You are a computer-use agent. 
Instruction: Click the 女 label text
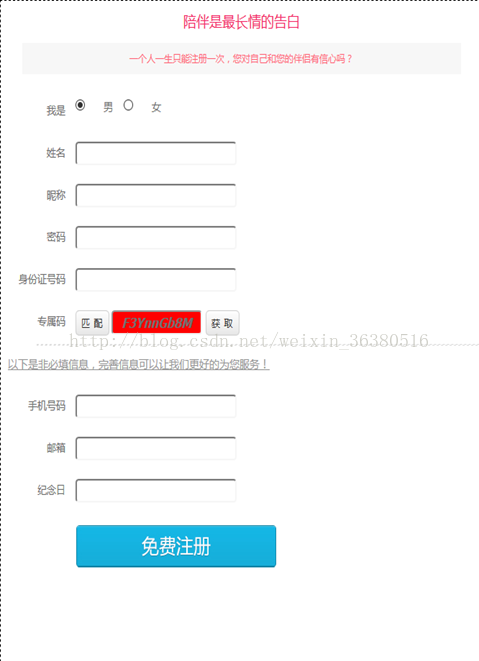tap(156, 107)
